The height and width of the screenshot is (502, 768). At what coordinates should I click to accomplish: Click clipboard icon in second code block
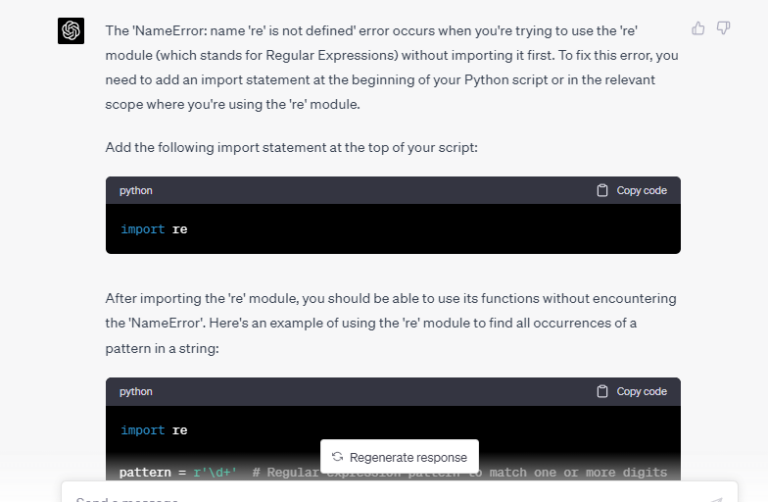pos(602,391)
